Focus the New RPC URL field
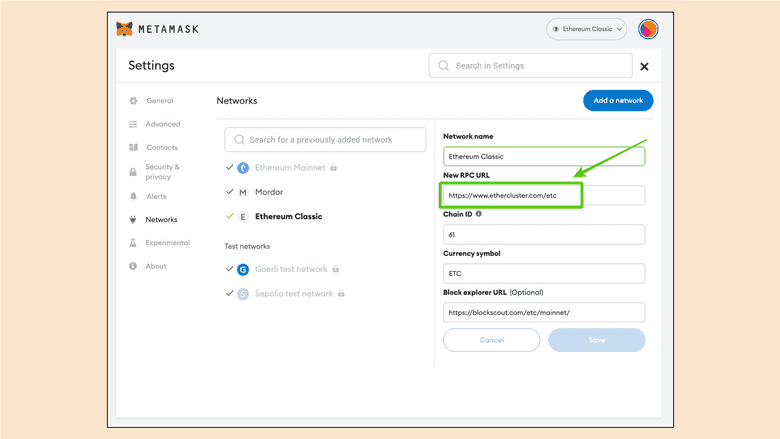Screen dimensions: 780x439 coord(544,195)
